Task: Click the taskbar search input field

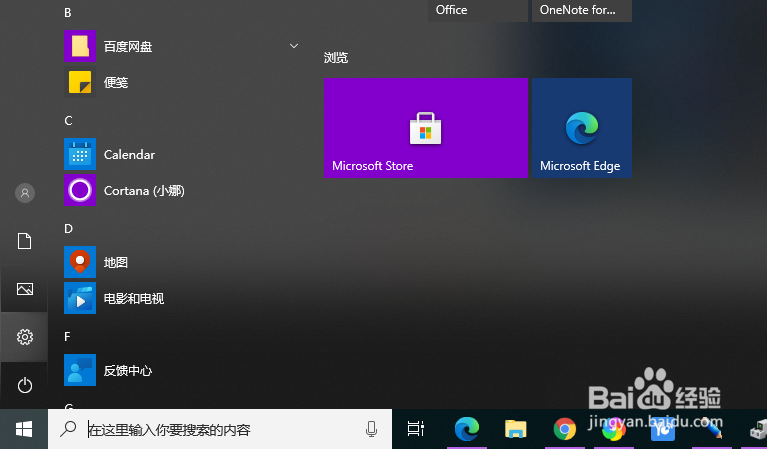Action: point(220,429)
